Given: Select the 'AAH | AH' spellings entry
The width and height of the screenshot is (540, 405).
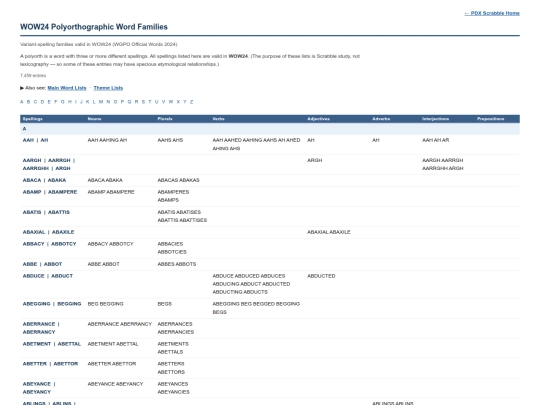Looking at the screenshot, I should [35, 140].
